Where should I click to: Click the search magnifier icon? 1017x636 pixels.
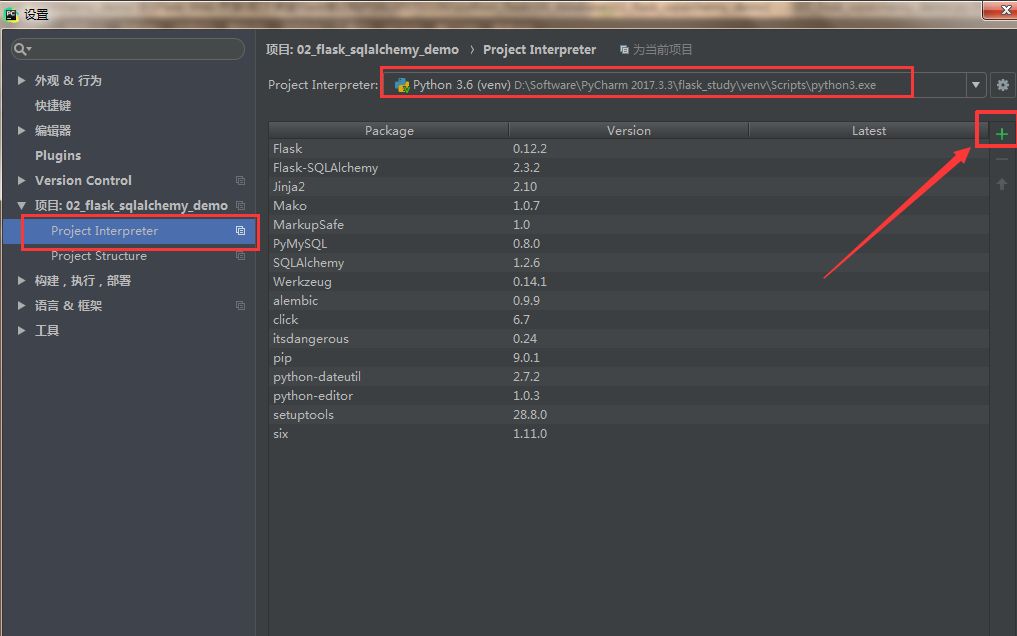21,49
